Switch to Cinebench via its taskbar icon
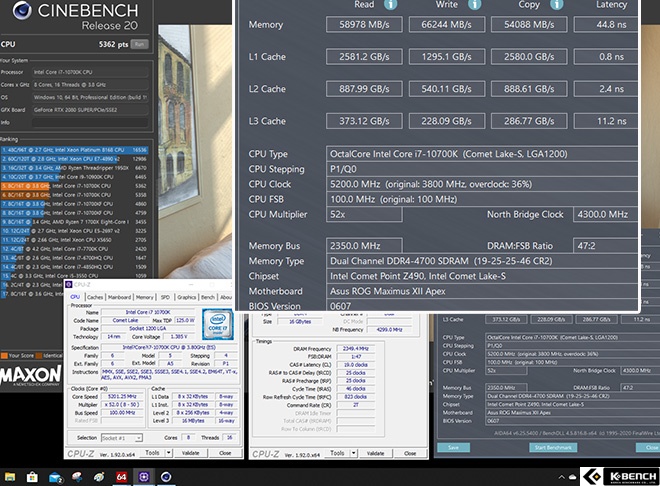Image resolution: width=660 pixels, height=486 pixels. [x=166, y=477]
